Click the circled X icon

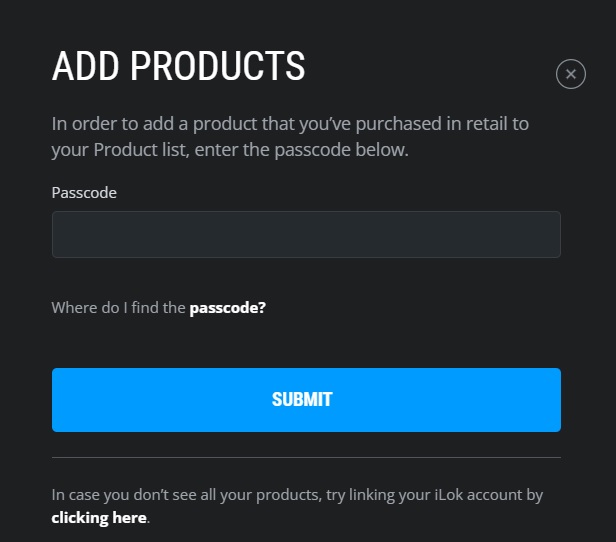point(570,74)
